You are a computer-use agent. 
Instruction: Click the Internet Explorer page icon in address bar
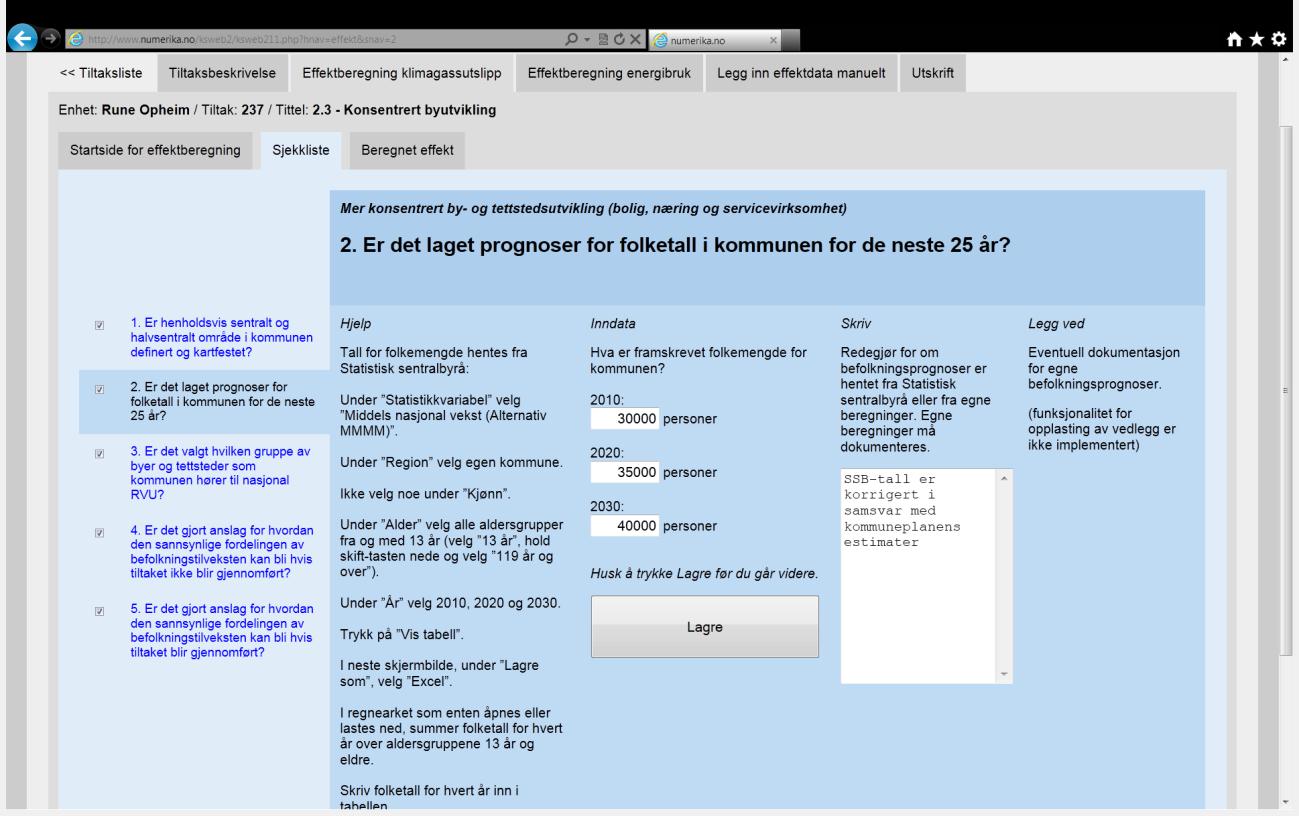[74, 38]
